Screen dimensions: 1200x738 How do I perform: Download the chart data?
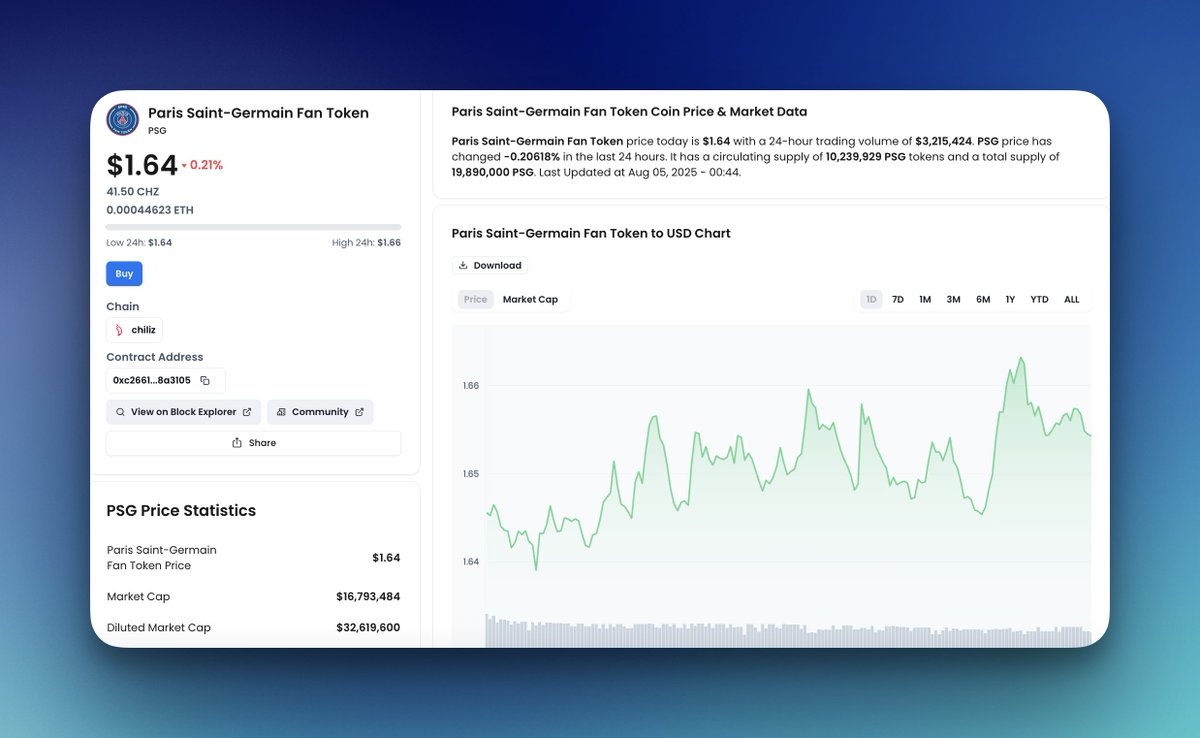490,266
